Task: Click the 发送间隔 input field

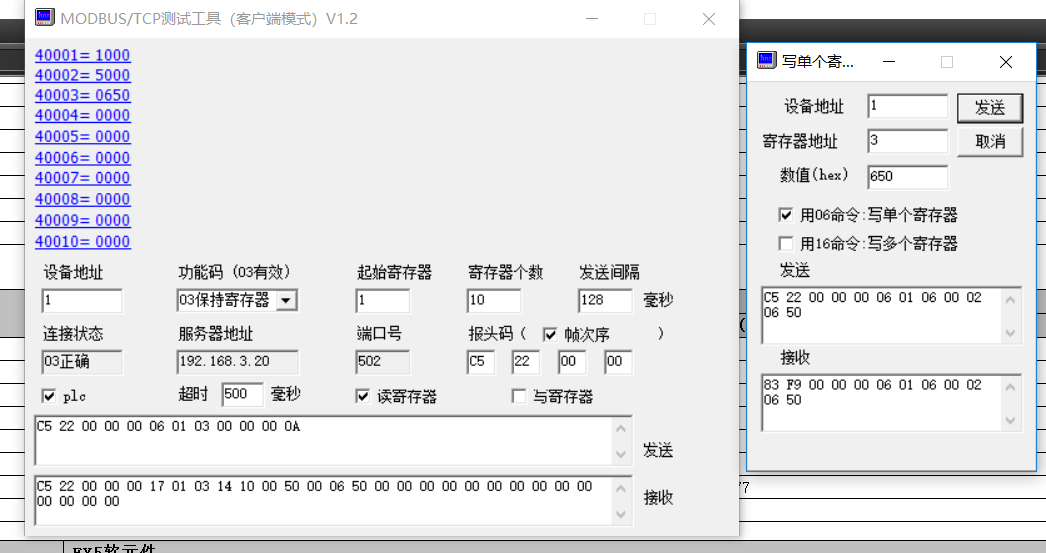Action: (604, 301)
